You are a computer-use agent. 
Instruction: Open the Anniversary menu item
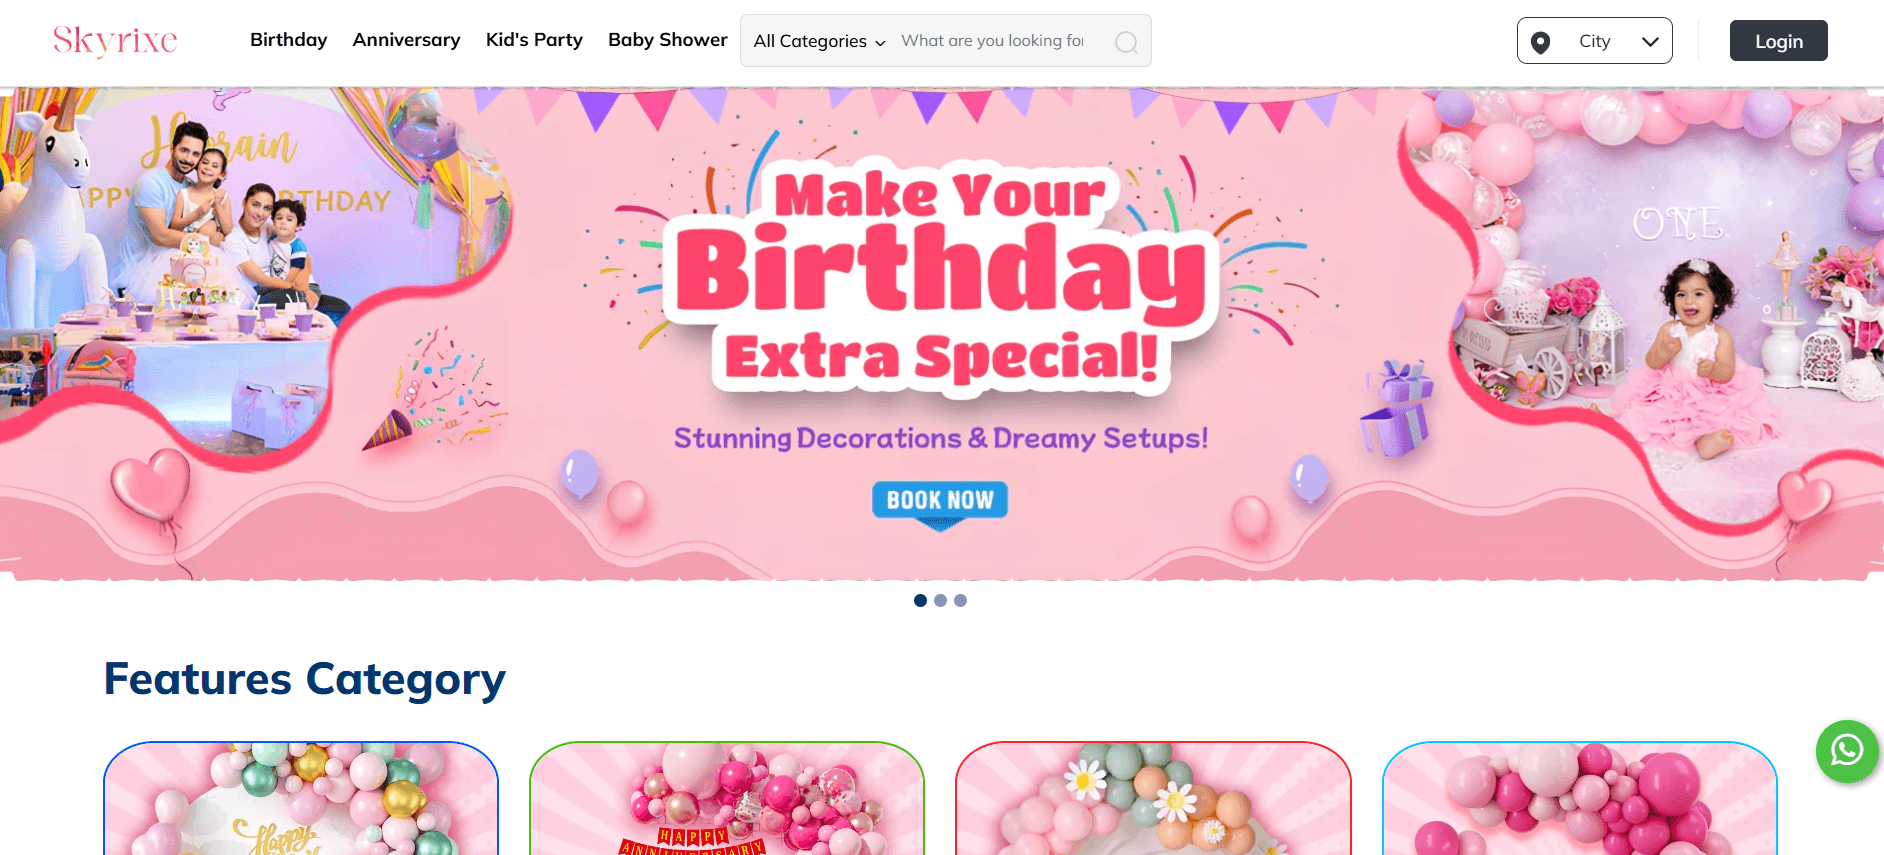pos(406,40)
